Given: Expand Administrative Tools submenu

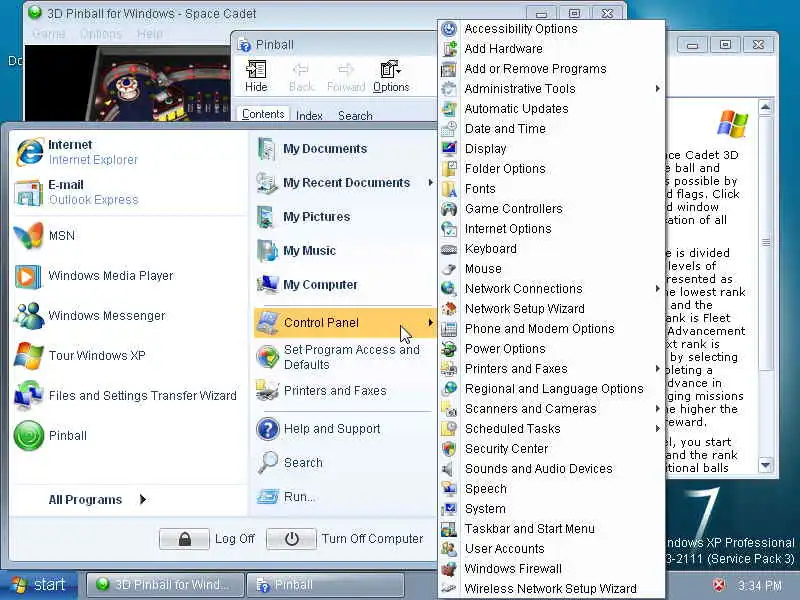Looking at the screenshot, I should pyautogui.click(x=552, y=89).
